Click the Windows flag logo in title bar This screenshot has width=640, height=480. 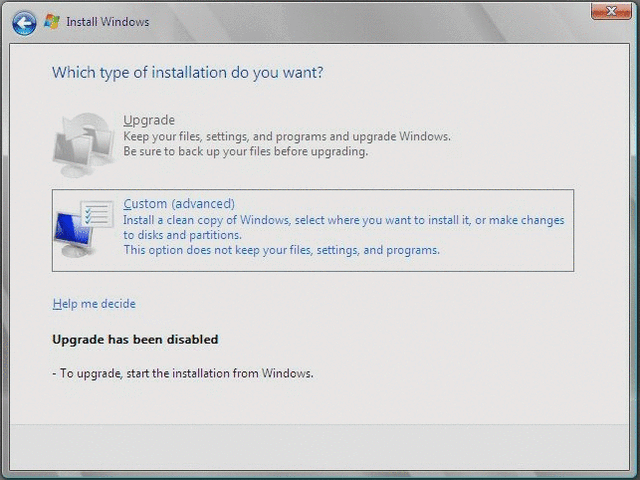click(x=52, y=21)
